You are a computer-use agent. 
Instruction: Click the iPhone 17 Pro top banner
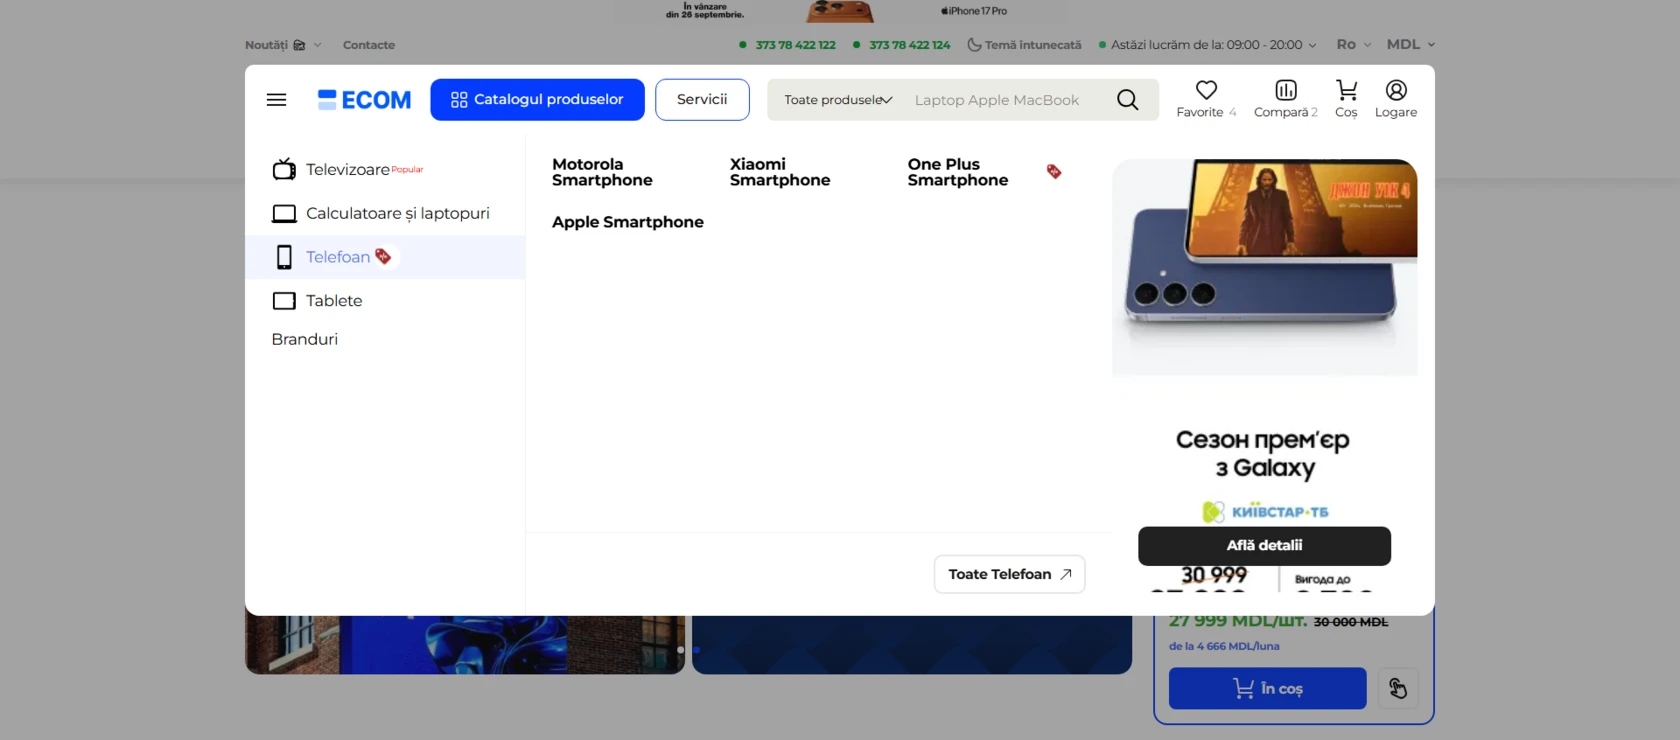840,11
